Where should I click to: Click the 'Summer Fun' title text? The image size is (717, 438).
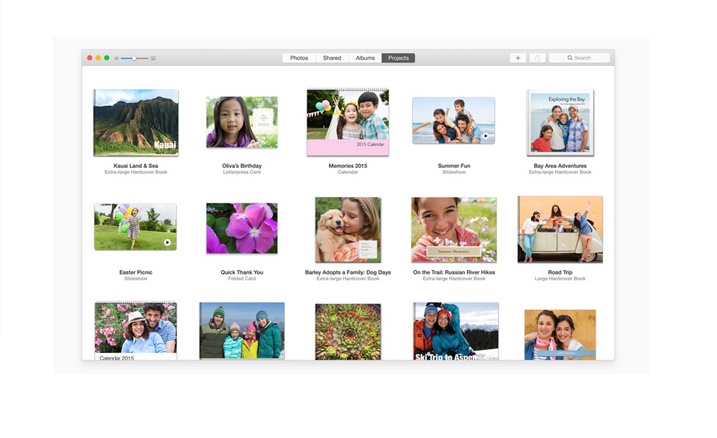coord(454,166)
